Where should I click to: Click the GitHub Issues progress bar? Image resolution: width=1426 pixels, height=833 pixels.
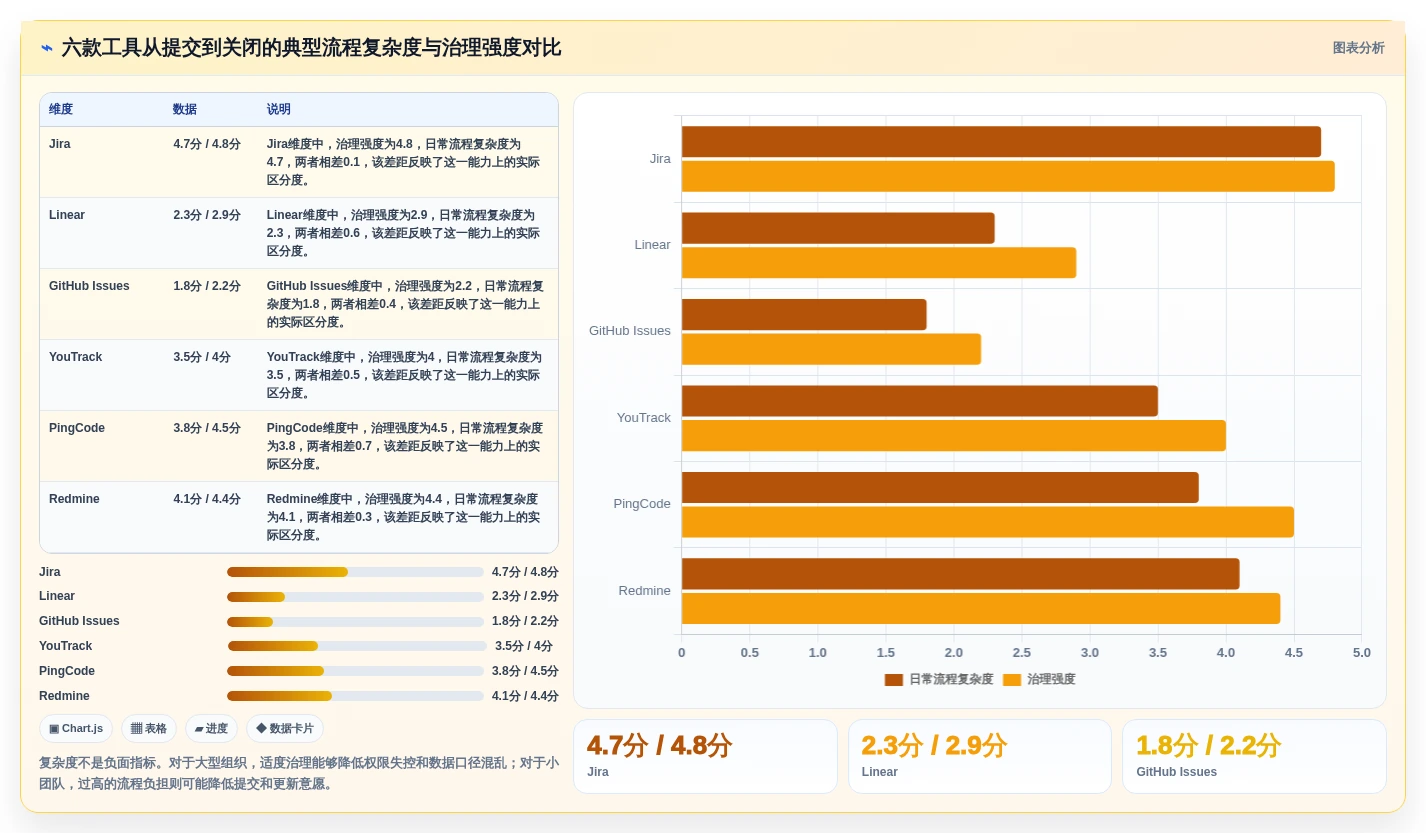[355, 622]
